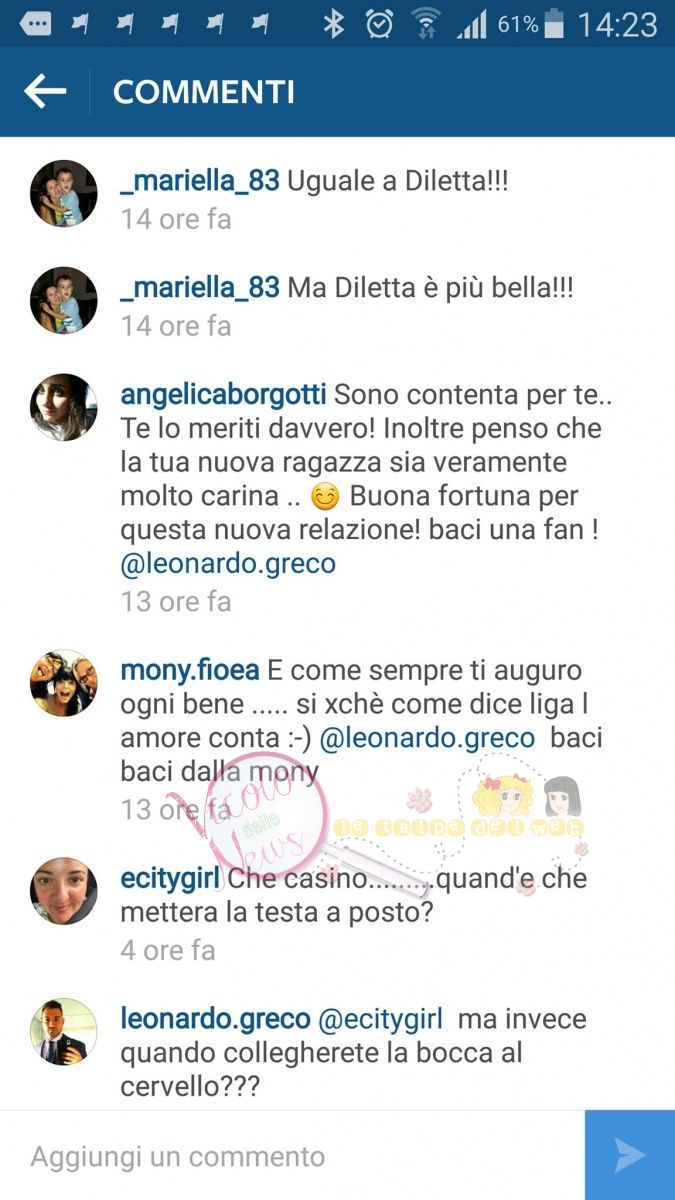Tap the battery indicator icon
Screen dimensions: 675x1200
point(557,24)
